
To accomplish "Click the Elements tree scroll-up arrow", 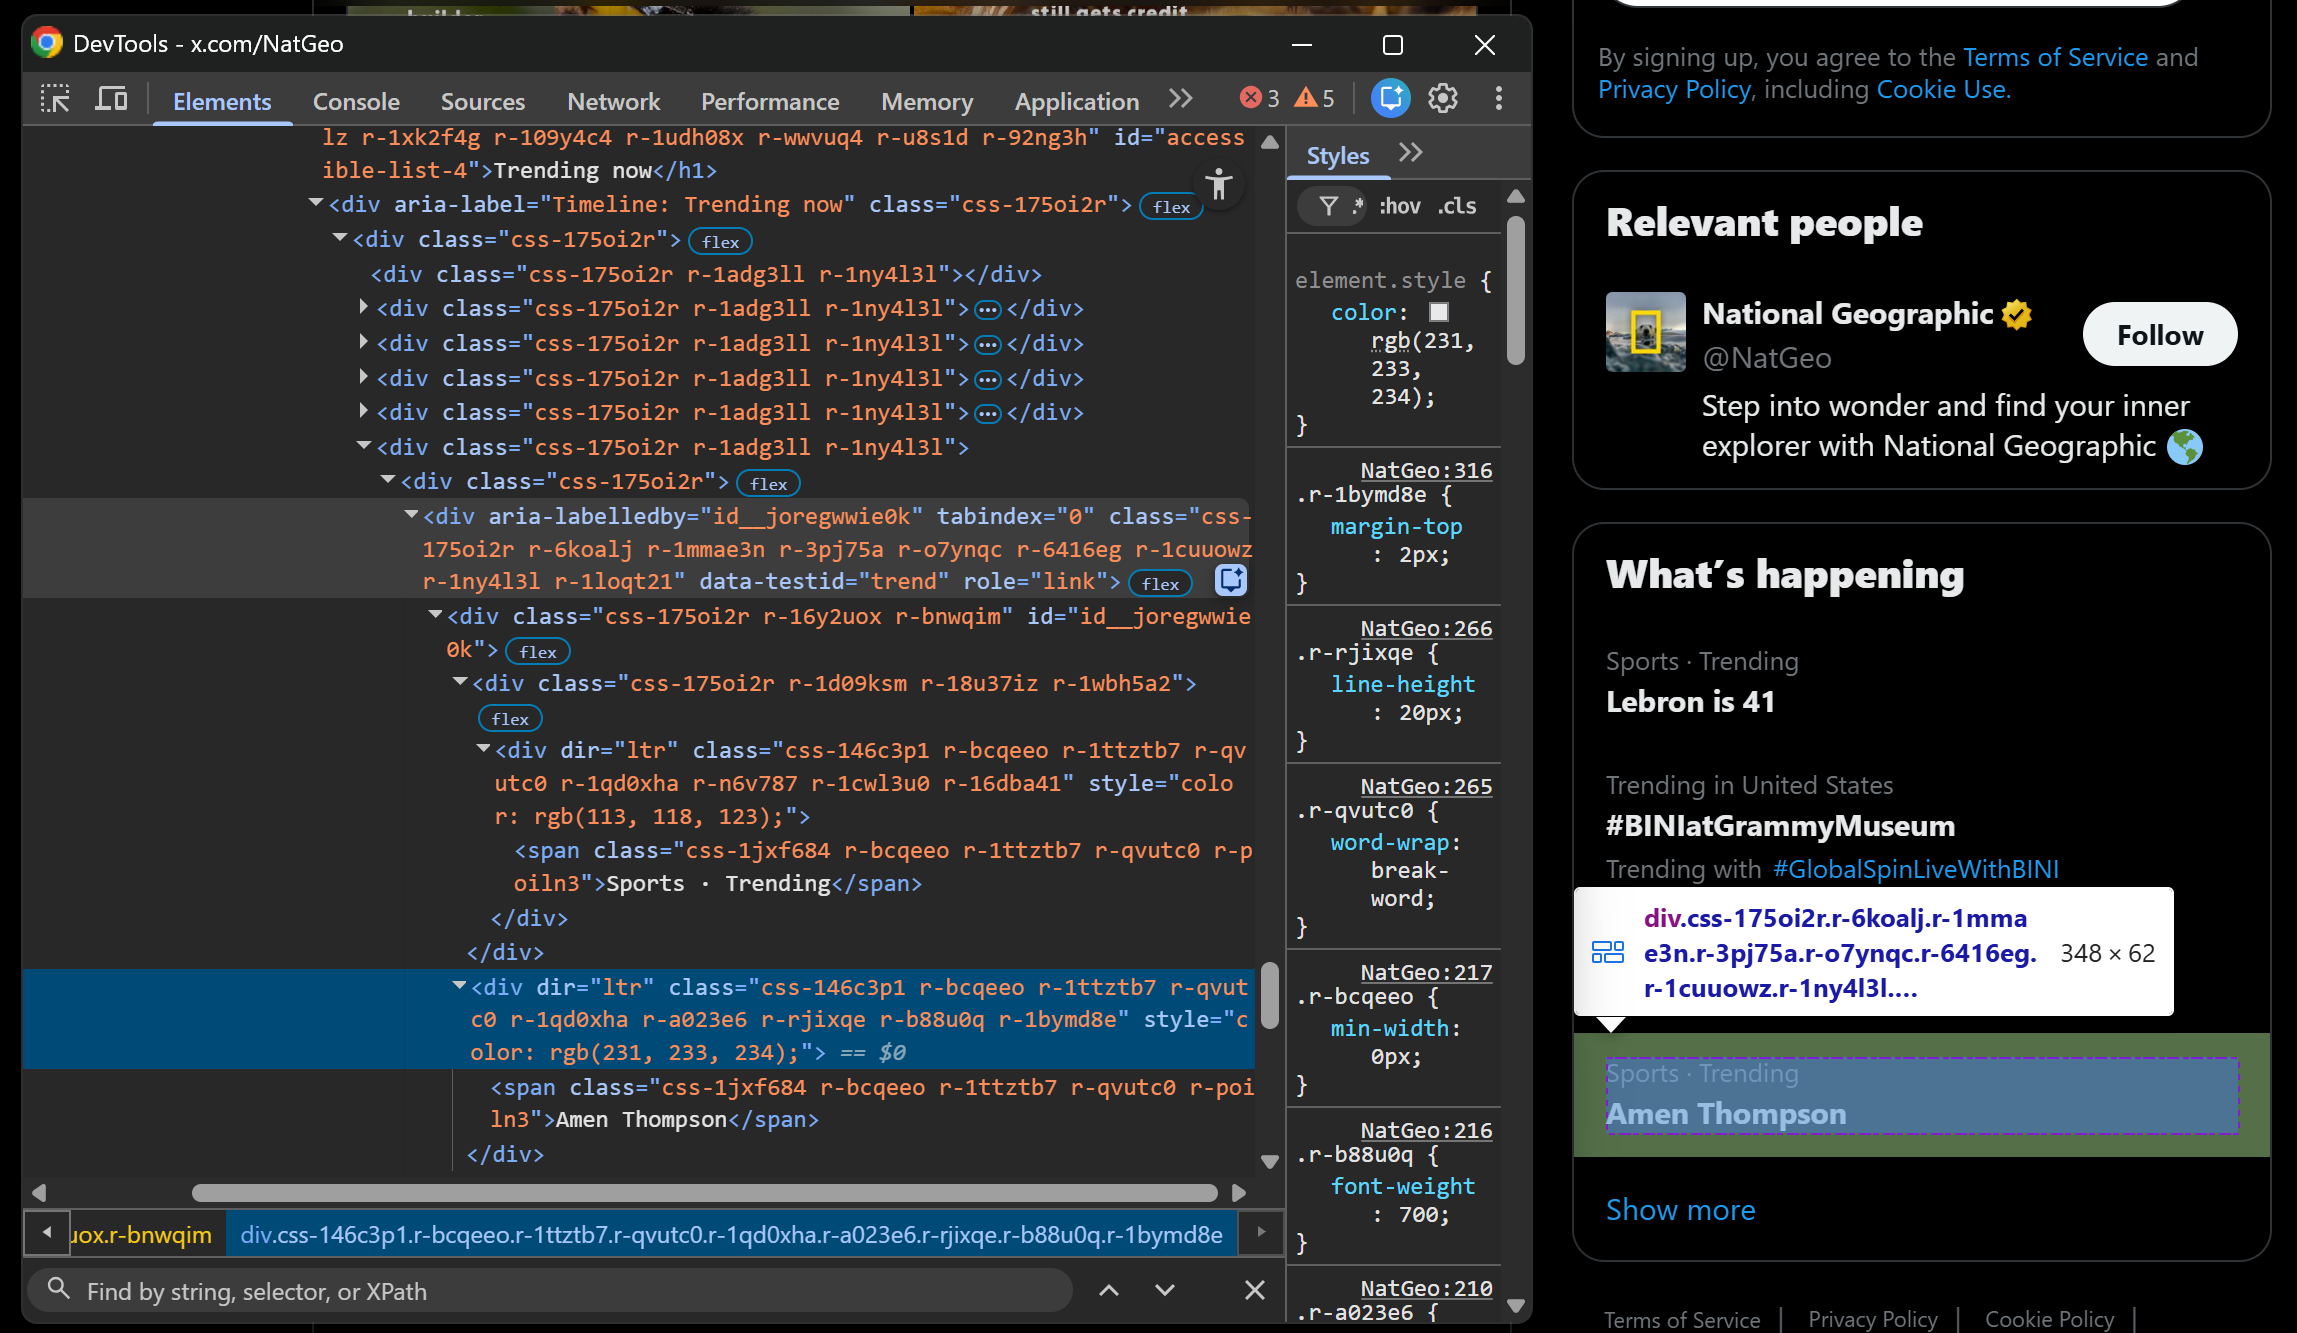I will click(x=1270, y=142).
